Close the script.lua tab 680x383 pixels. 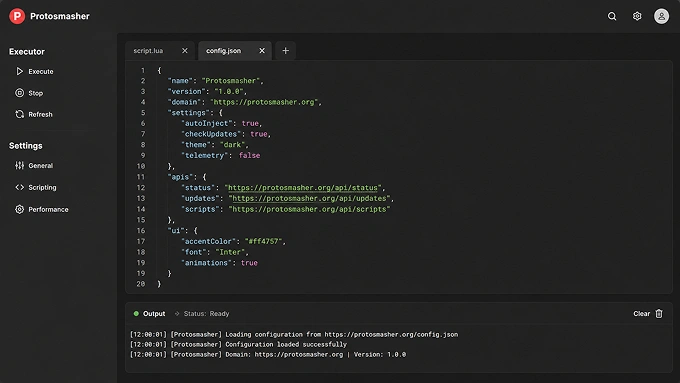pyautogui.click(x=185, y=51)
